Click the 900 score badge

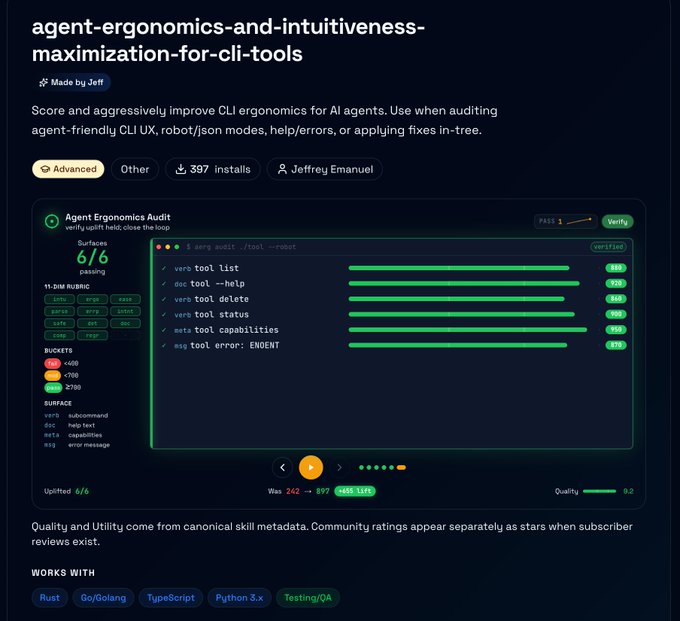(x=616, y=314)
